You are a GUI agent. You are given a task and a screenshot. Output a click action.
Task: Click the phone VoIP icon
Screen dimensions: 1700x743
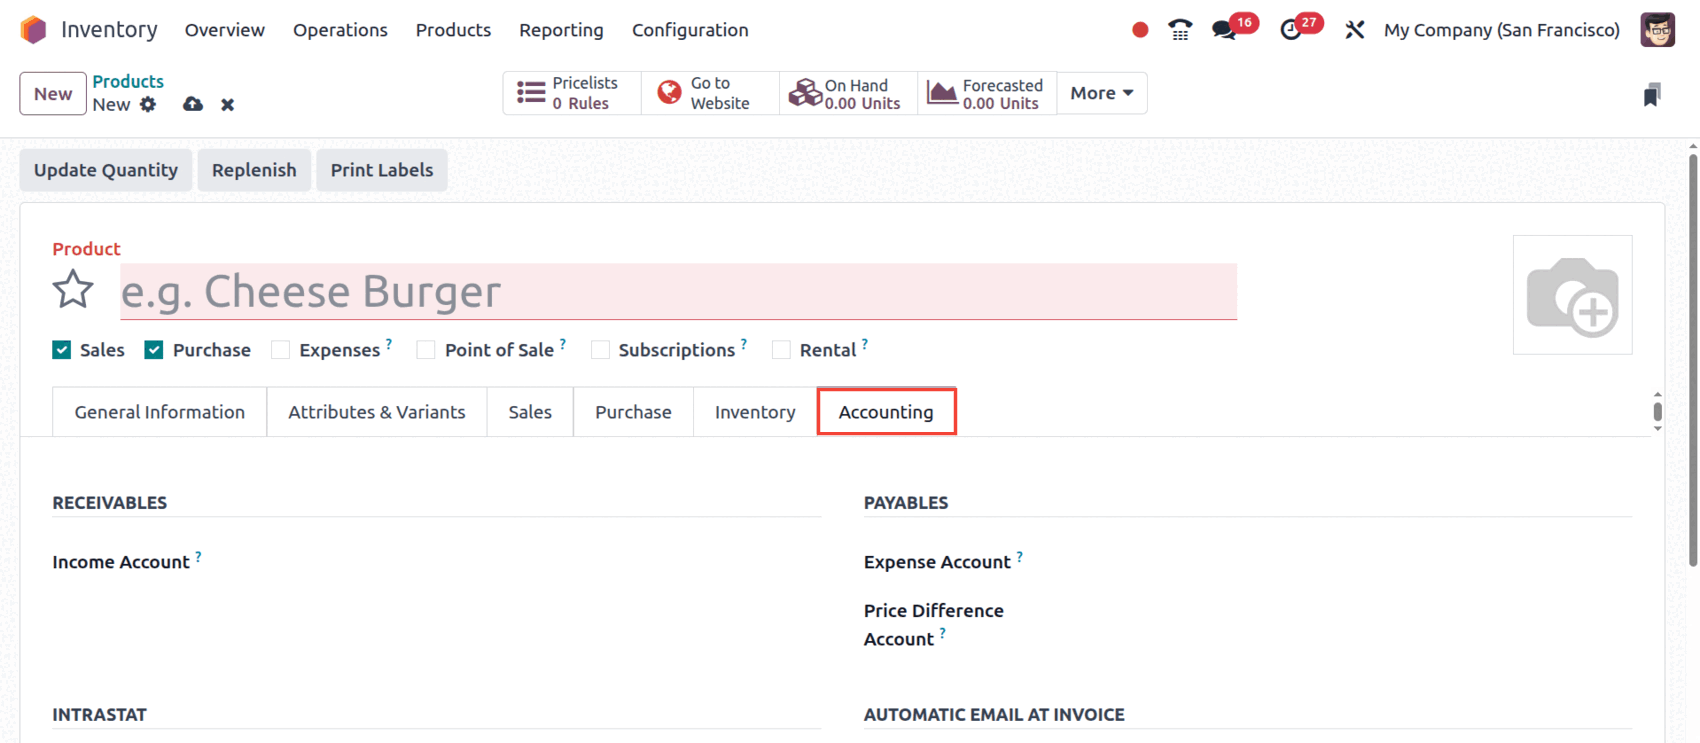[1180, 30]
